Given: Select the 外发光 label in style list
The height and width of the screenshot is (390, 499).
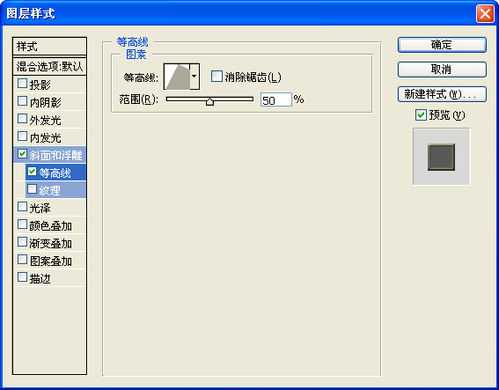Looking at the screenshot, I should click(45, 120).
